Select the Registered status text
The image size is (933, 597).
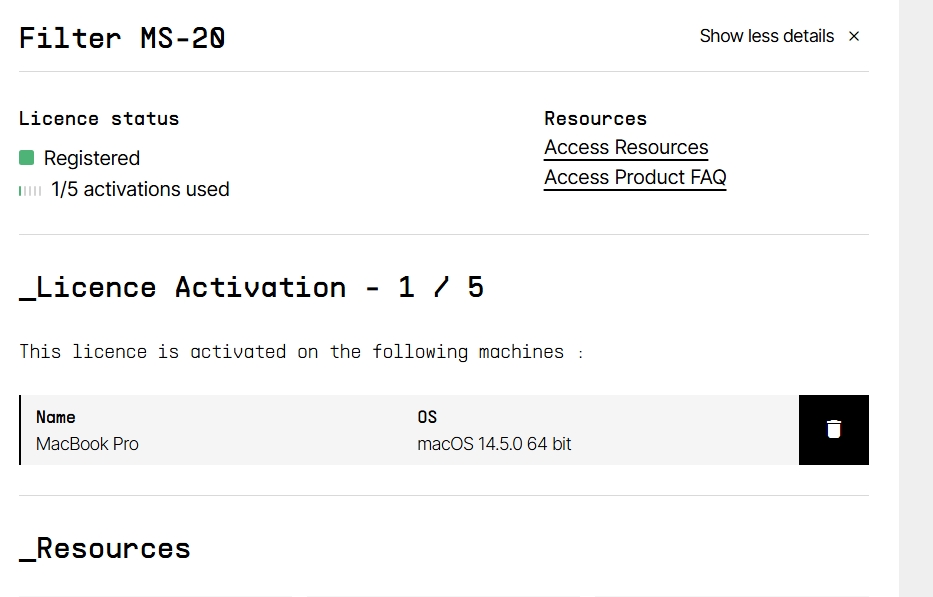(x=92, y=158)
